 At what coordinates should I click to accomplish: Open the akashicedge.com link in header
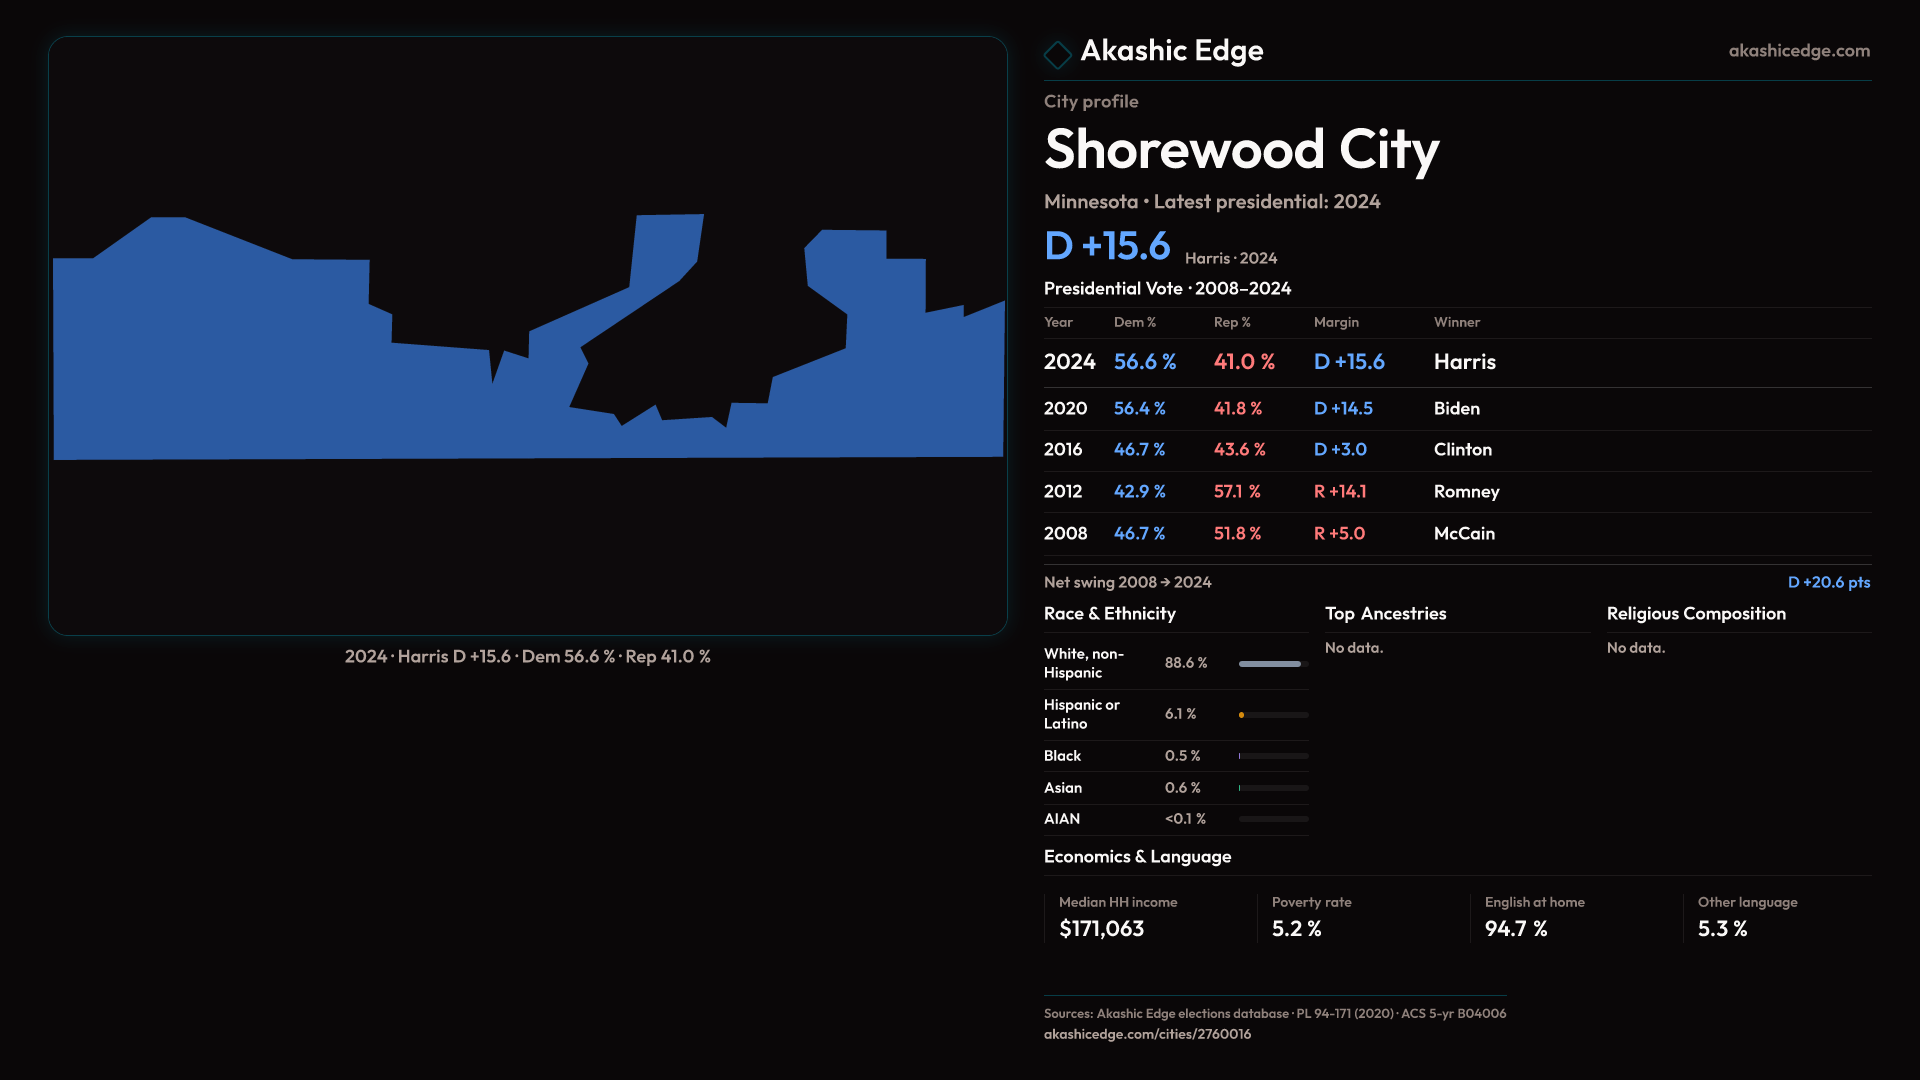[x=1798, y=51]
